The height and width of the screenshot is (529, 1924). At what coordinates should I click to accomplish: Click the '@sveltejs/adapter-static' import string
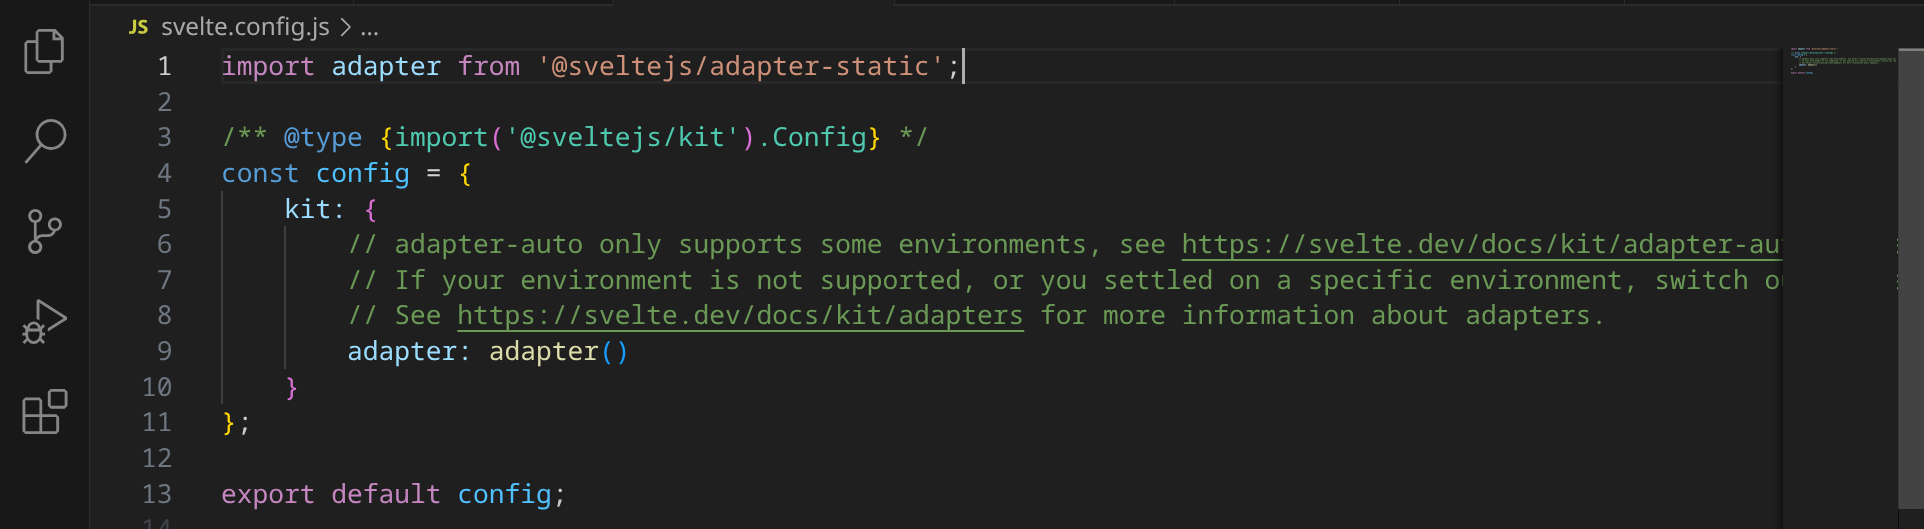740,67
